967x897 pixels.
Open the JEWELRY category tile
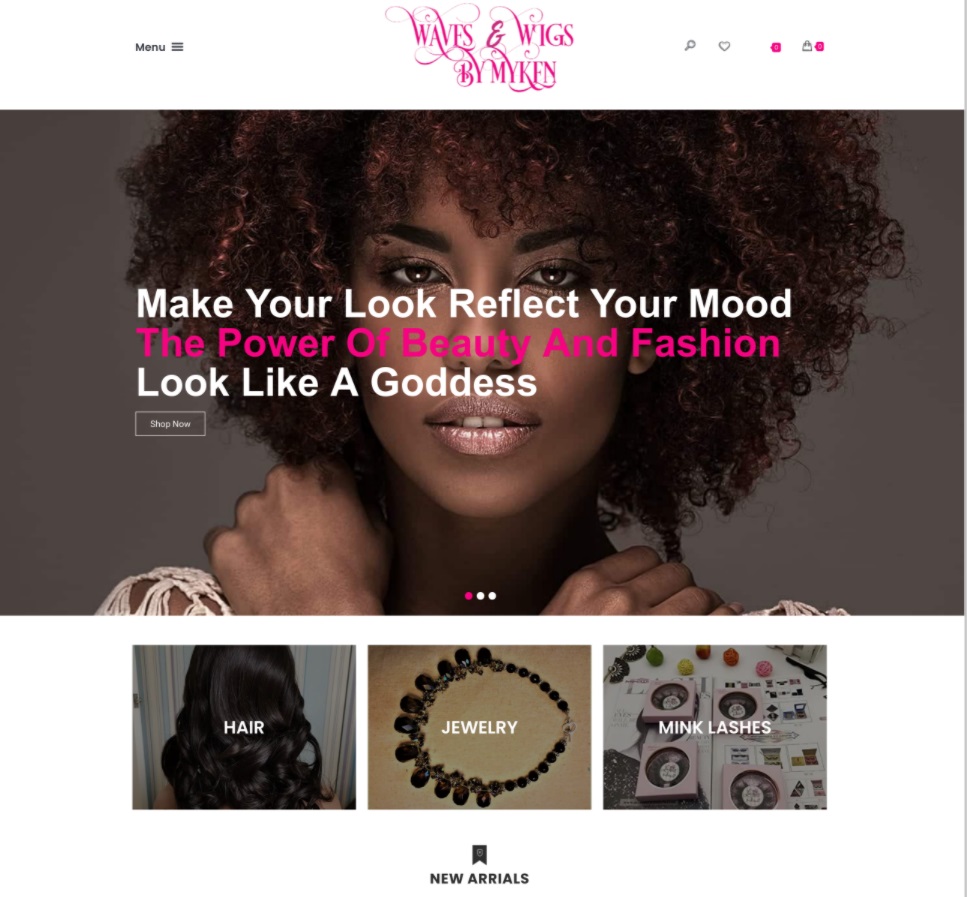[x=479, y=727]
